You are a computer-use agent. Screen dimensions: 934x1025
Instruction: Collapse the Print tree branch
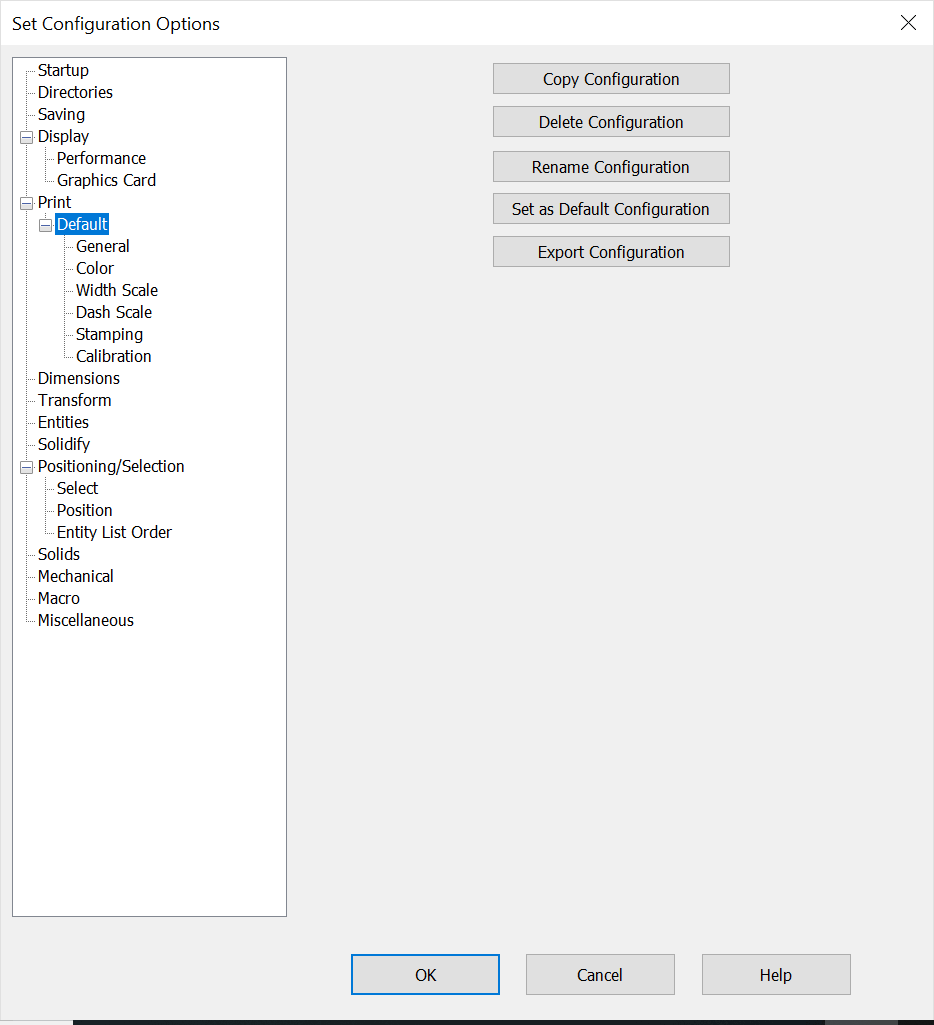coord(26,202)
